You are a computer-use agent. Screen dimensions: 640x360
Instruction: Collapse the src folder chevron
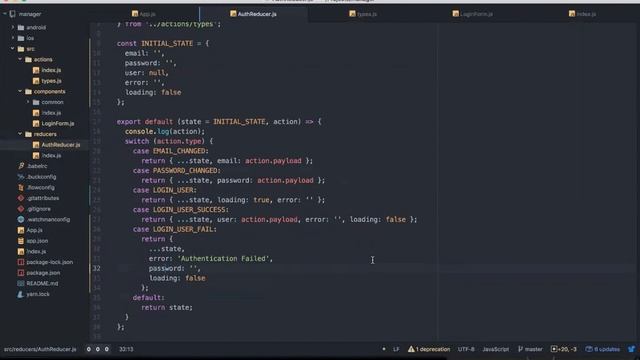coord(13,49)
